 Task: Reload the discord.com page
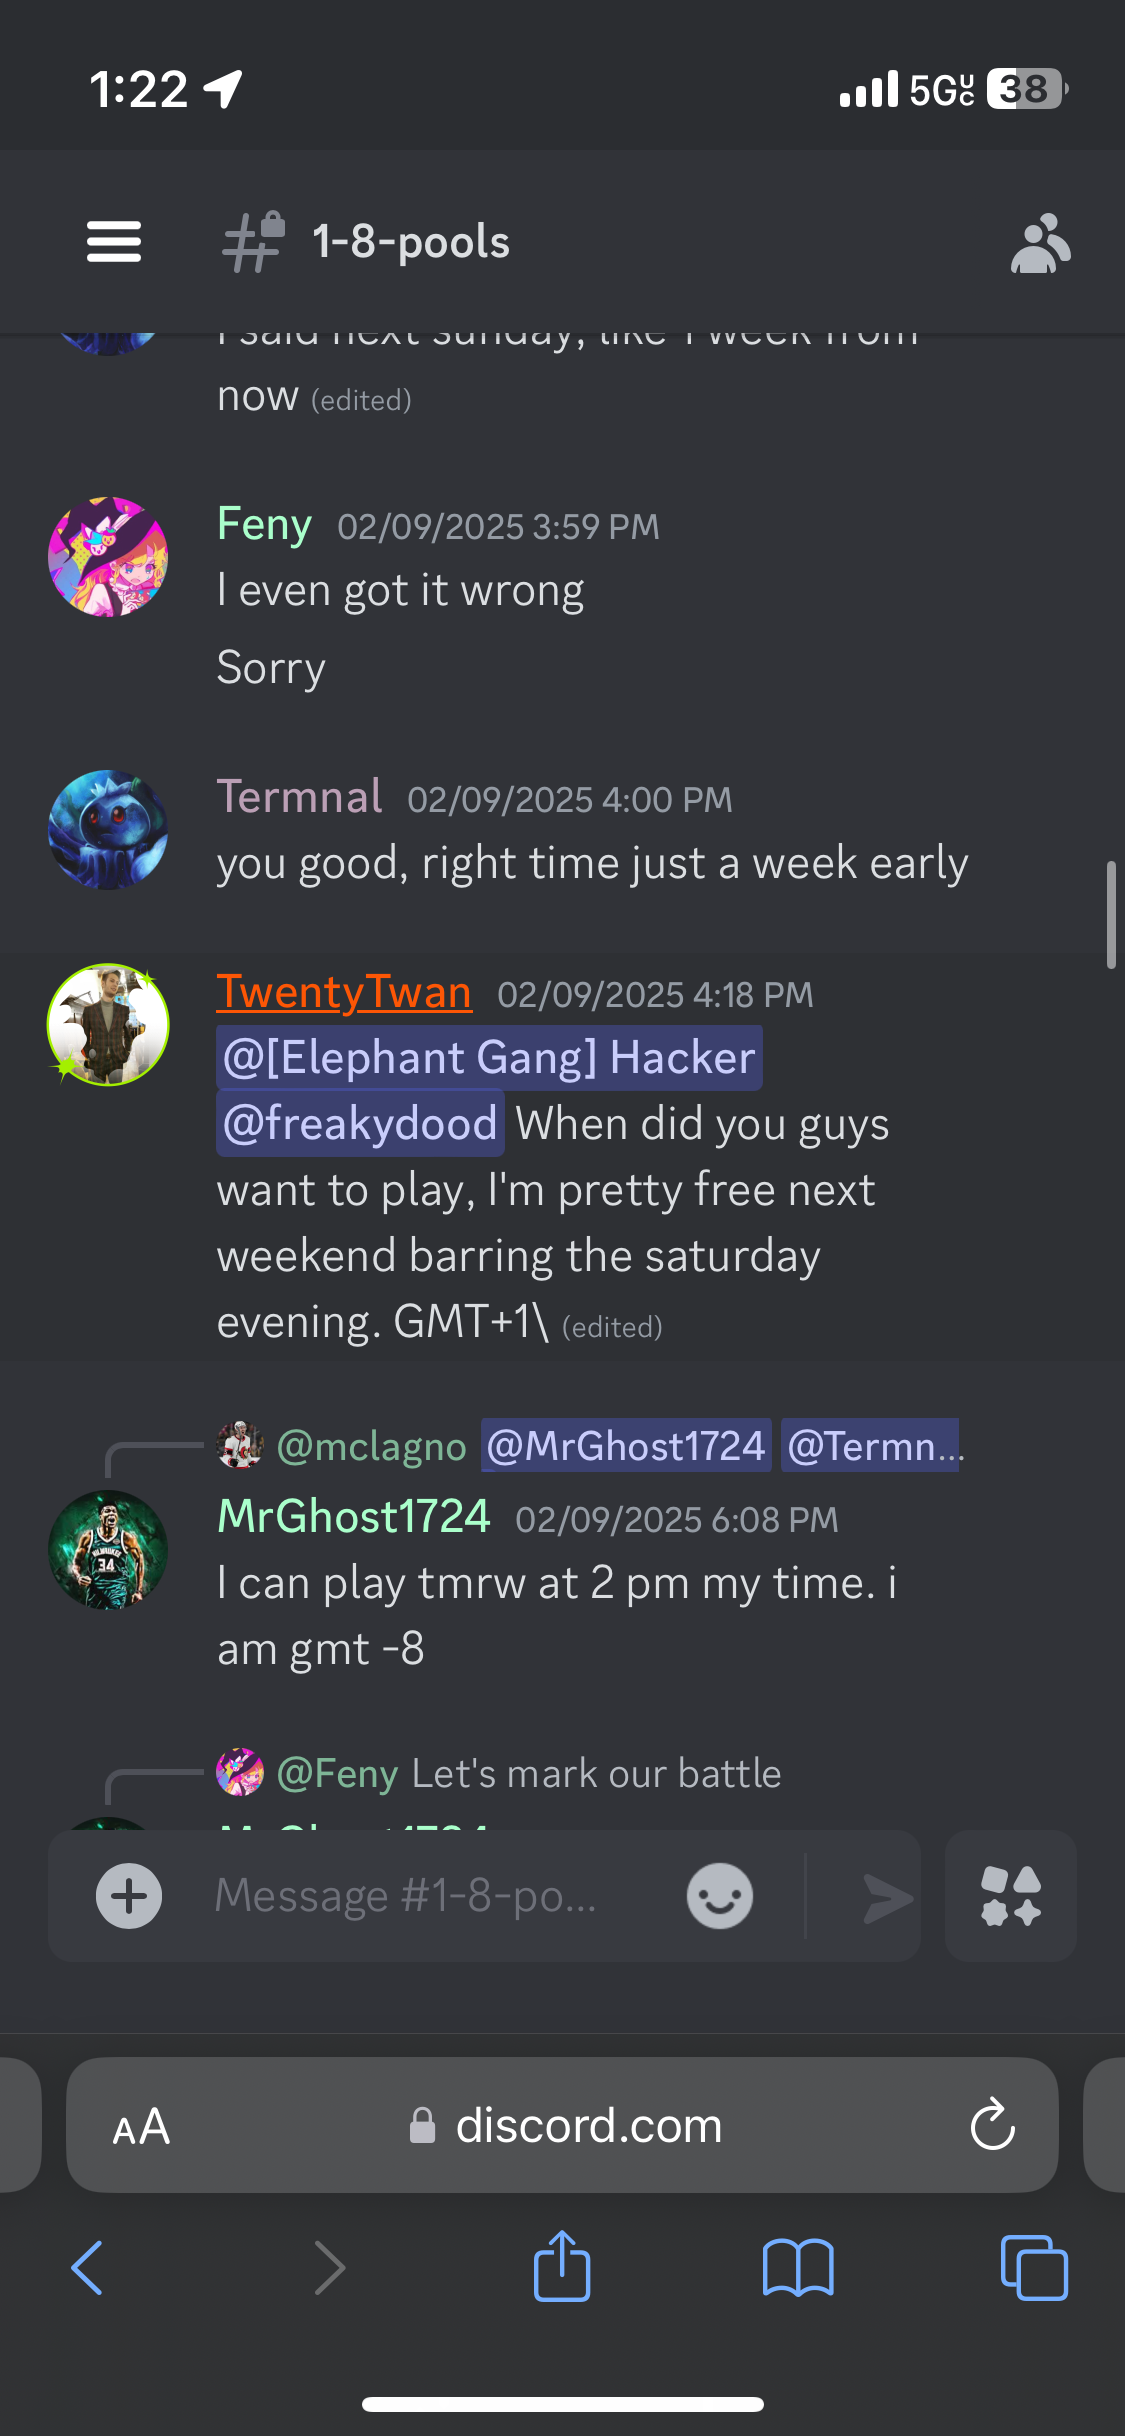click(993, 2125)
